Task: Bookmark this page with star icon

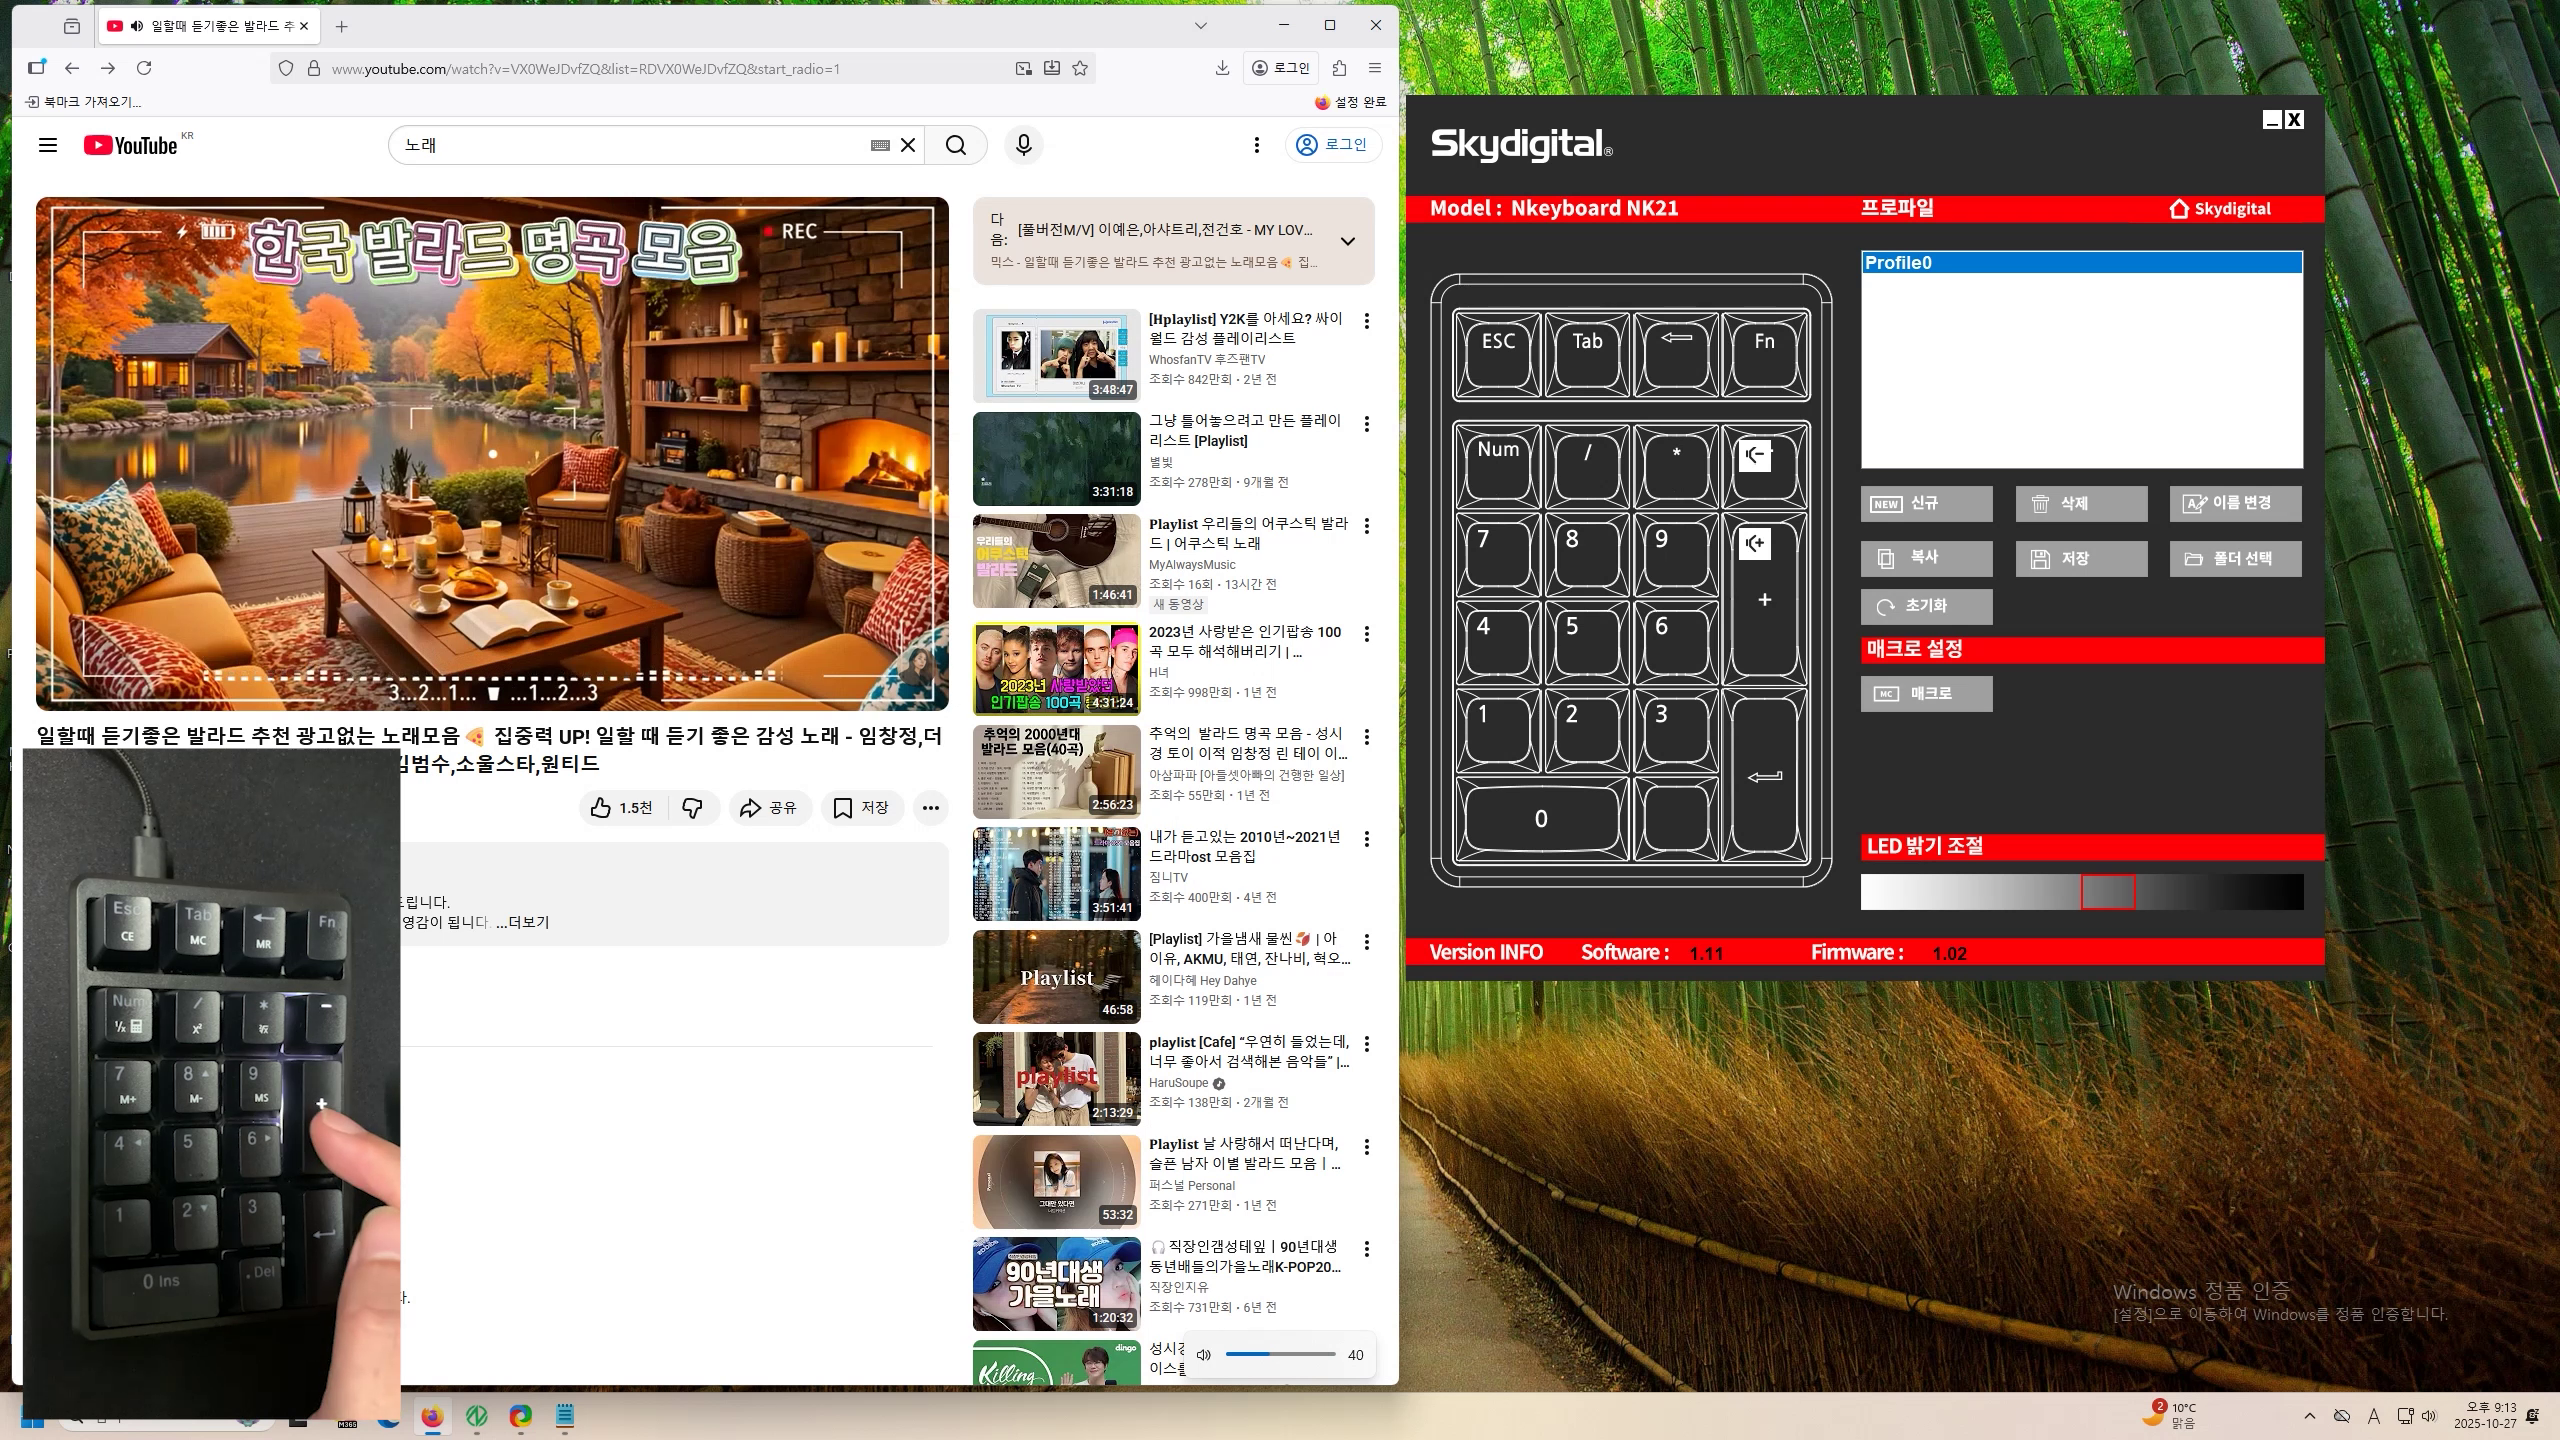Action: point(1080,68)
